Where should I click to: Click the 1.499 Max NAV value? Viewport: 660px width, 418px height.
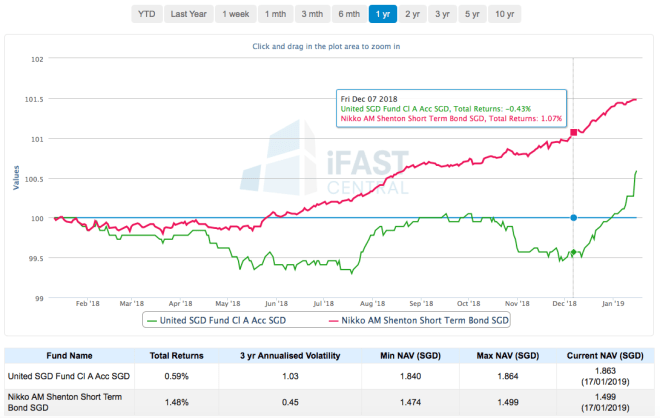coord(508,402)
